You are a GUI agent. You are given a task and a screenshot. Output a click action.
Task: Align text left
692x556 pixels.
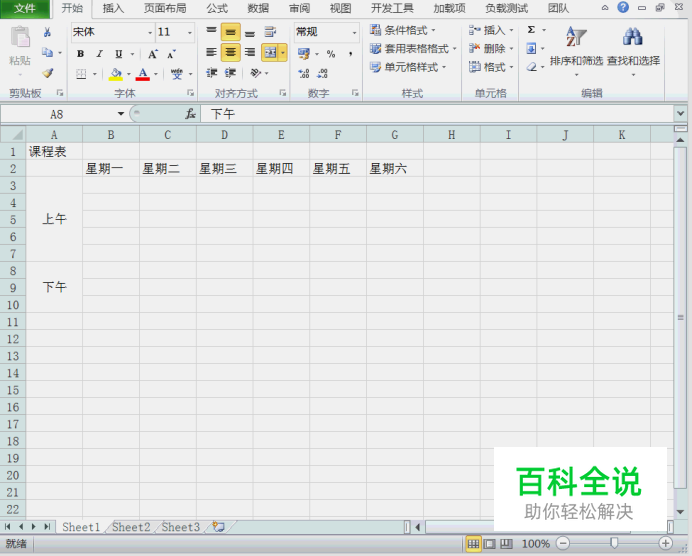tap(211, 53)
